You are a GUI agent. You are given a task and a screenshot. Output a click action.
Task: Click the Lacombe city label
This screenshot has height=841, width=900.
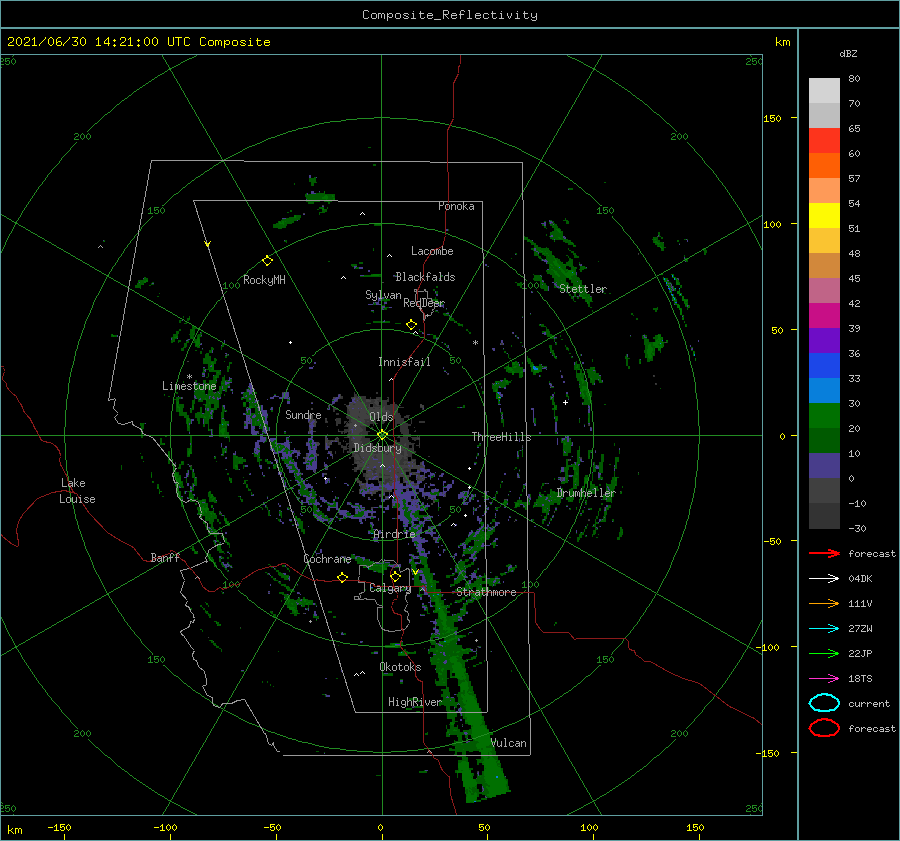(x=432, y=251)
